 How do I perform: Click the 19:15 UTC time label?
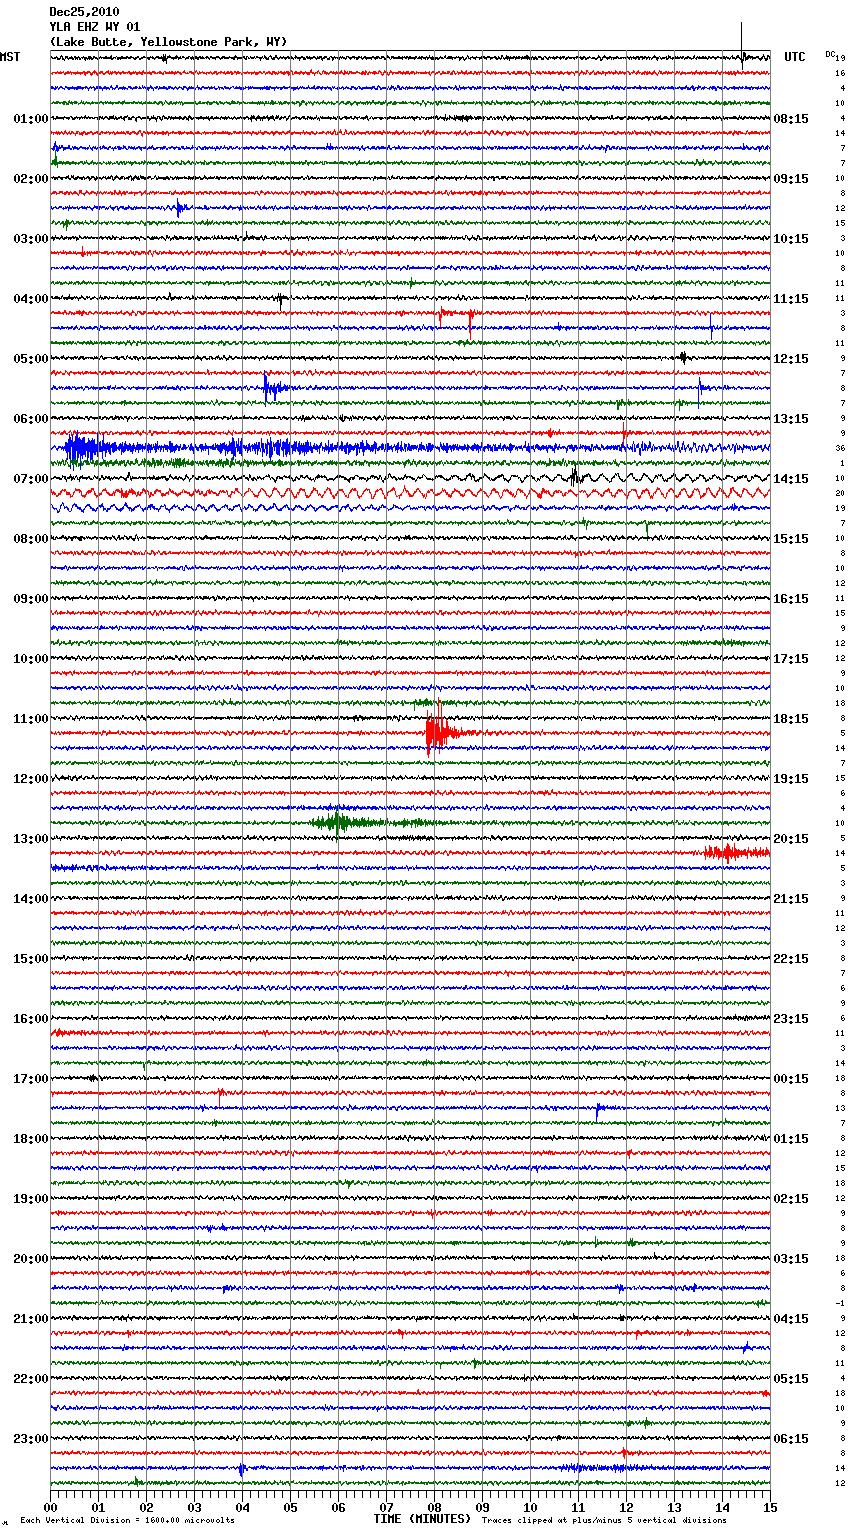[x=791, y=779]
